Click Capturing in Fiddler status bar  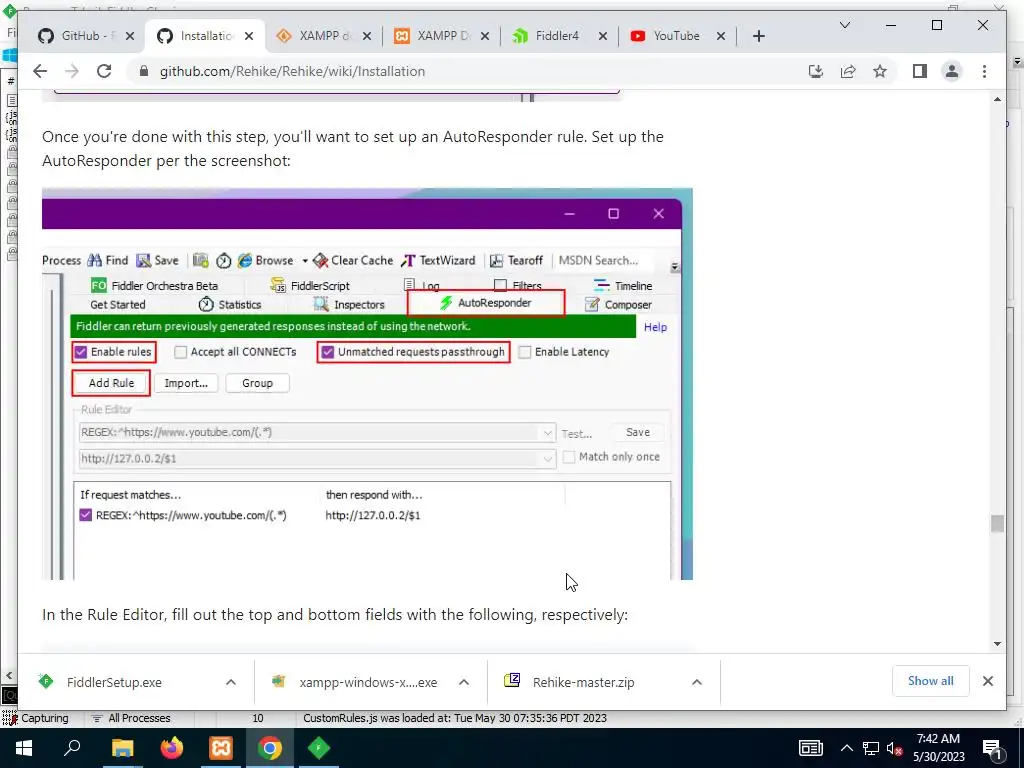tap(44, 718)
